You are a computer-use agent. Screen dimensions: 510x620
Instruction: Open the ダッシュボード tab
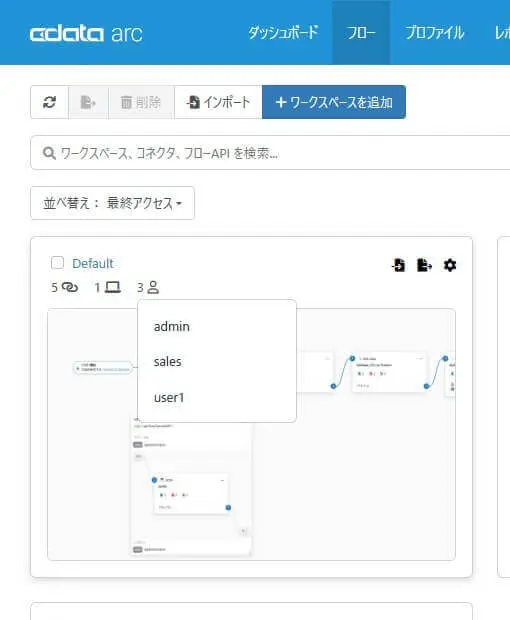283,32
